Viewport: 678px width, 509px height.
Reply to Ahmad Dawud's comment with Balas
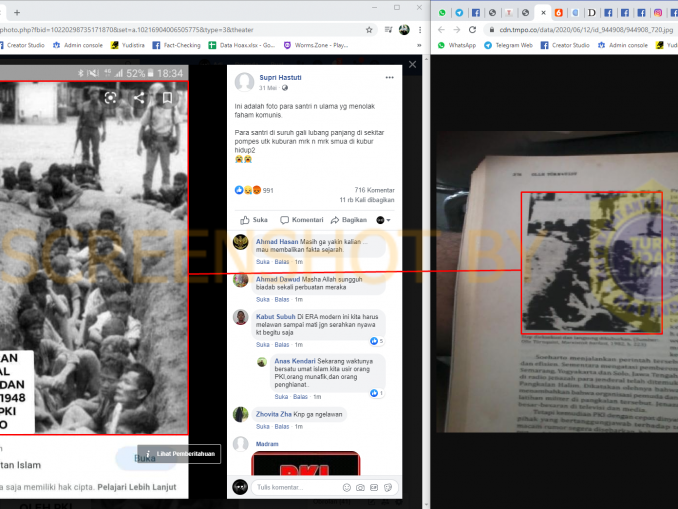click(x=281, y=299)
